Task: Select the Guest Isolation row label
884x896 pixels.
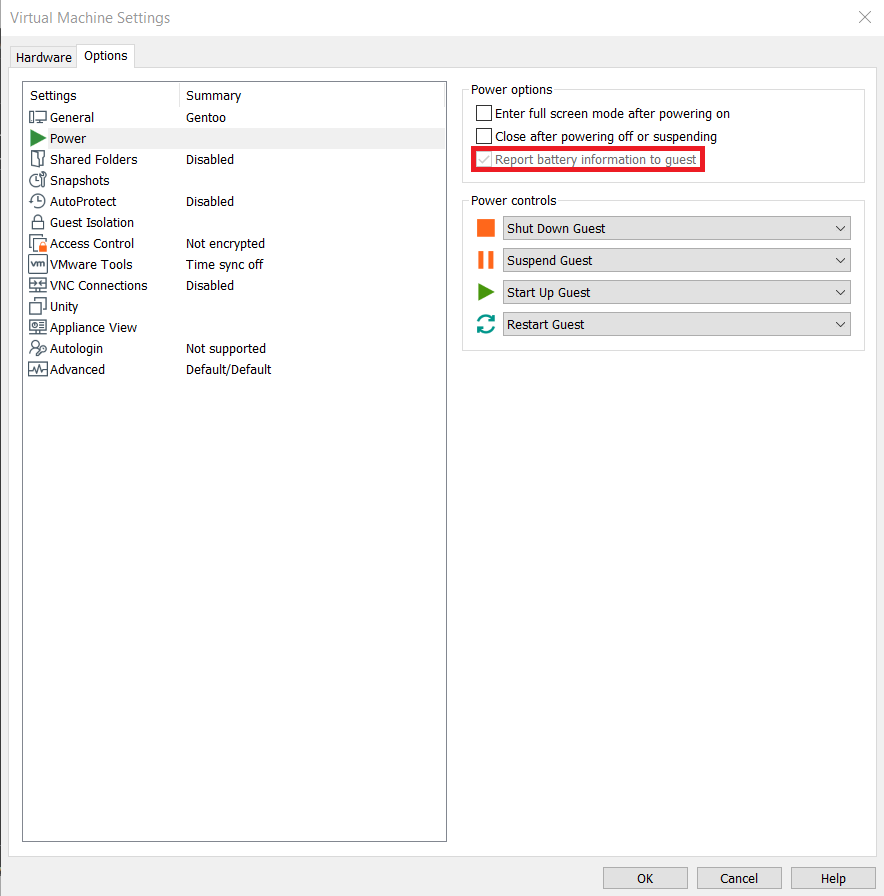Action: tap(92, 222)
